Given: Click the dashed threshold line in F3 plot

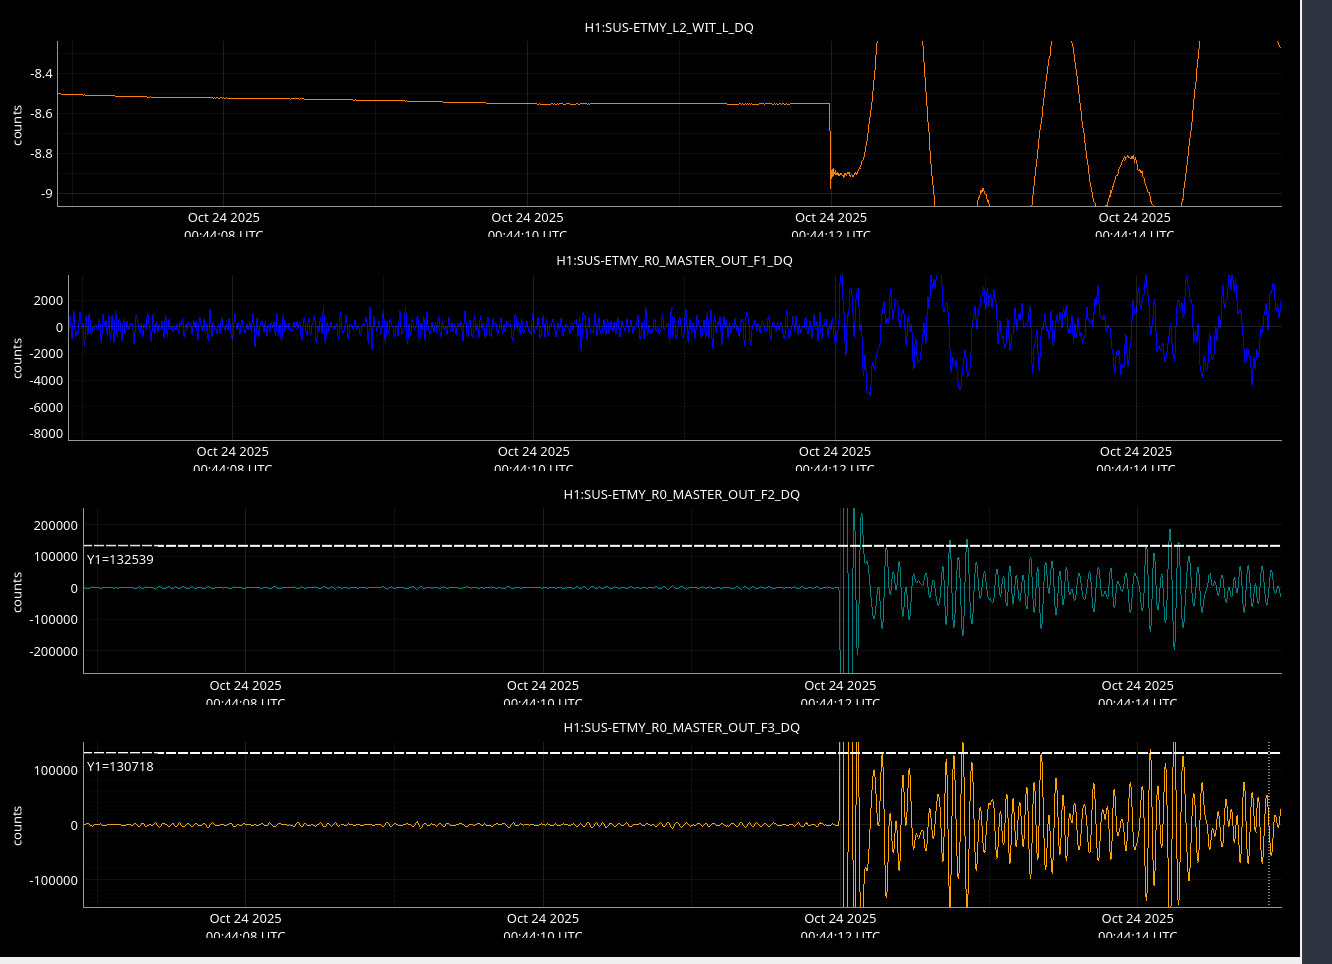Looking at the screenshot, I should click(500, 753).
